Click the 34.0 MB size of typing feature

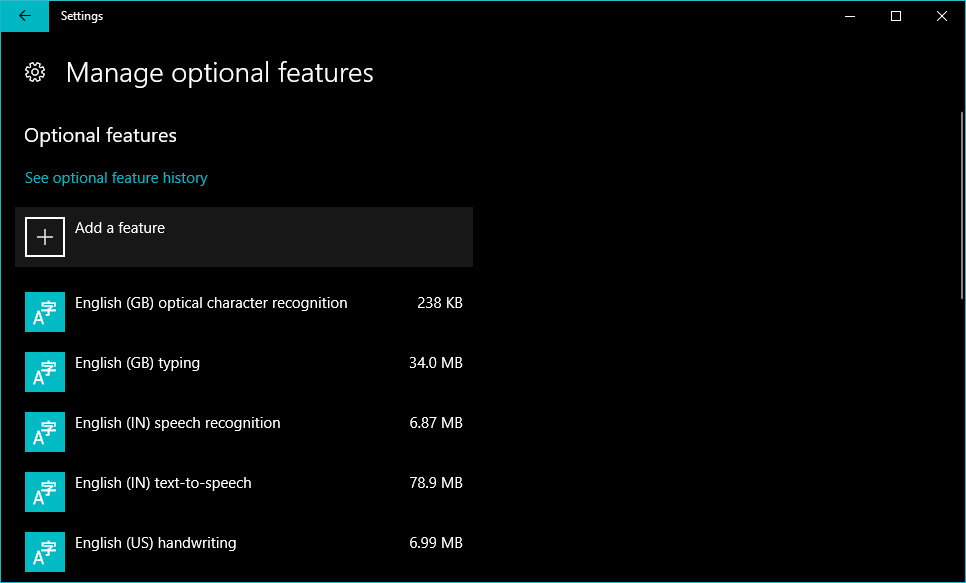pyautogui.click(x=436, y=363)
